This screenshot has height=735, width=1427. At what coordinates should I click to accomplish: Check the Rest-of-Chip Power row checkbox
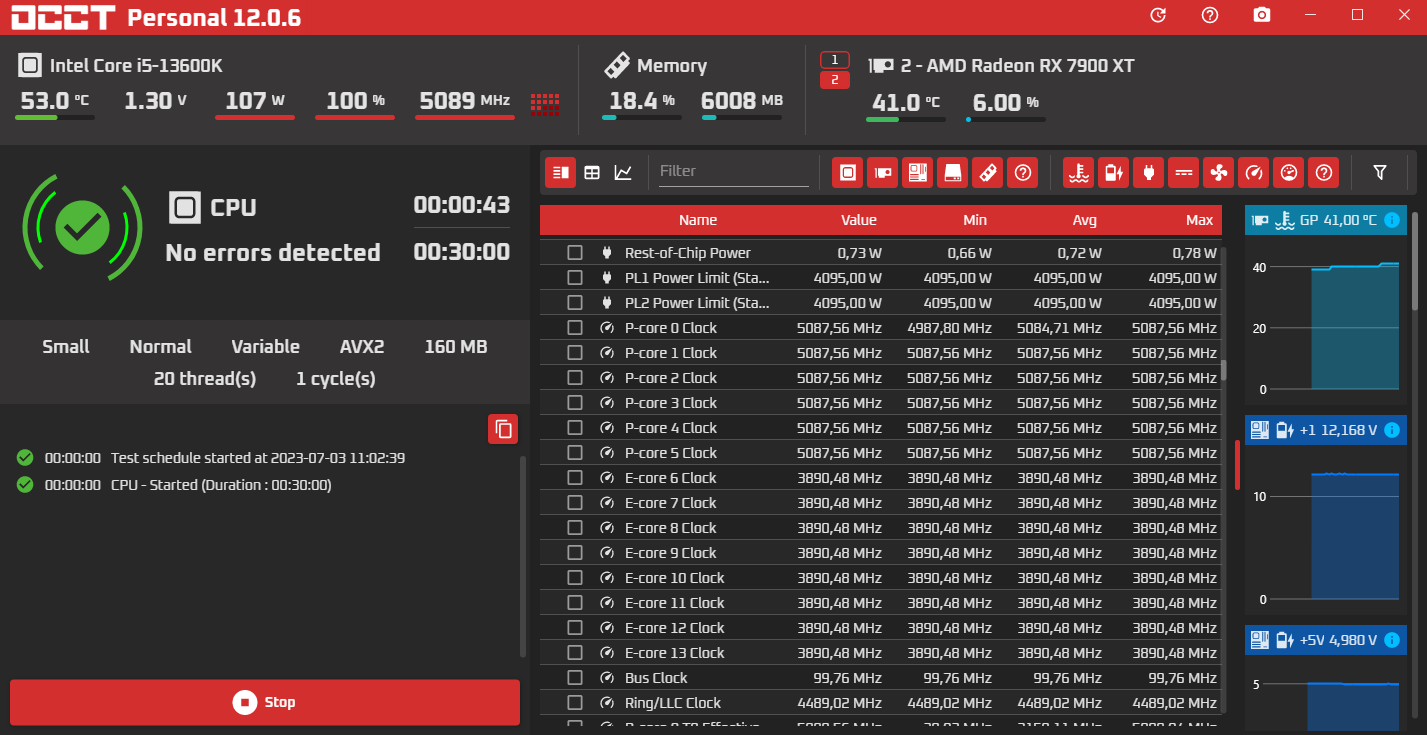(575, 253)
